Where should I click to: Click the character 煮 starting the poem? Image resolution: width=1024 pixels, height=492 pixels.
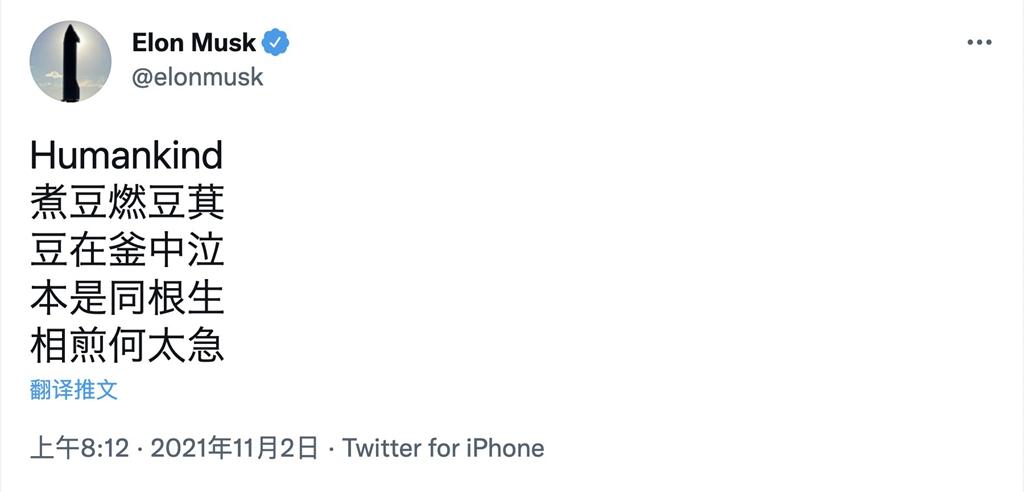click(49, 204)
